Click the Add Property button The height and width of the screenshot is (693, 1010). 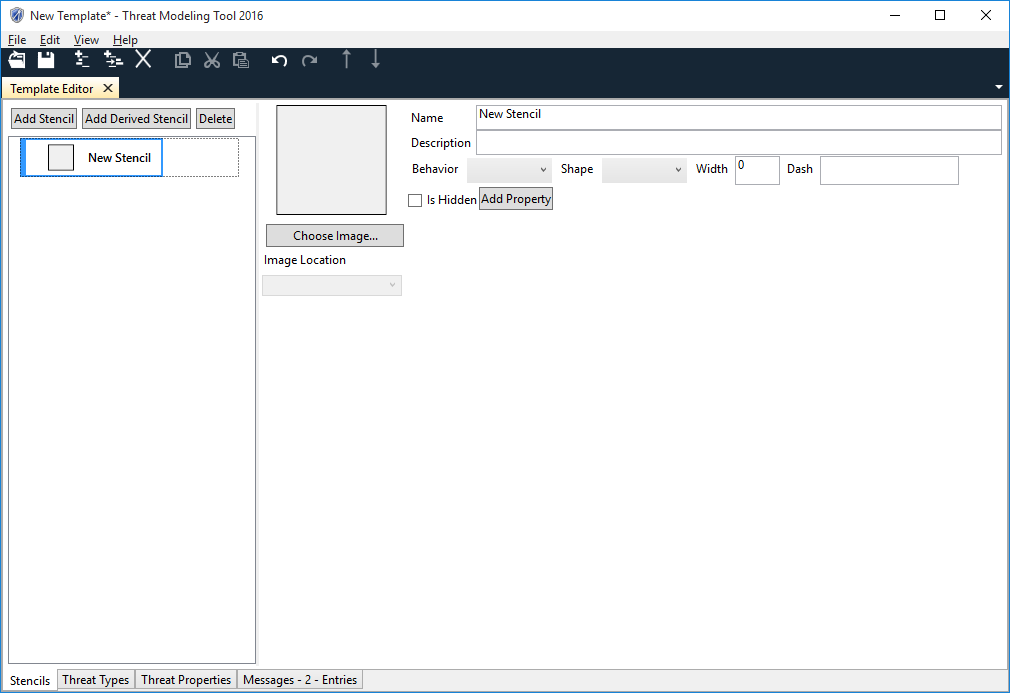coord(516,199)
